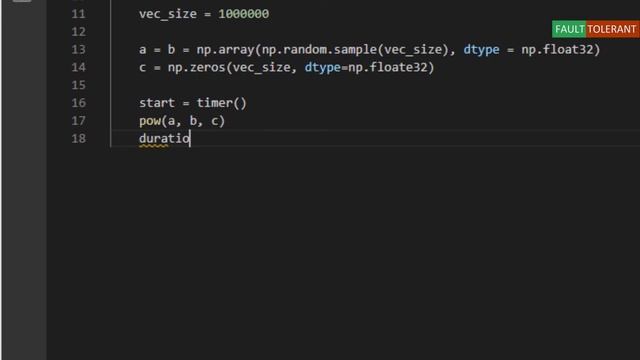Click line number 16 in the gutter

pos(78,103)
